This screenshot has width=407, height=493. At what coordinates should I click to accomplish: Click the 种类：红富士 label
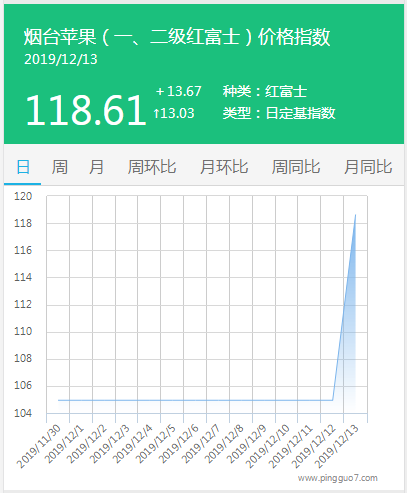coord(265,91)
